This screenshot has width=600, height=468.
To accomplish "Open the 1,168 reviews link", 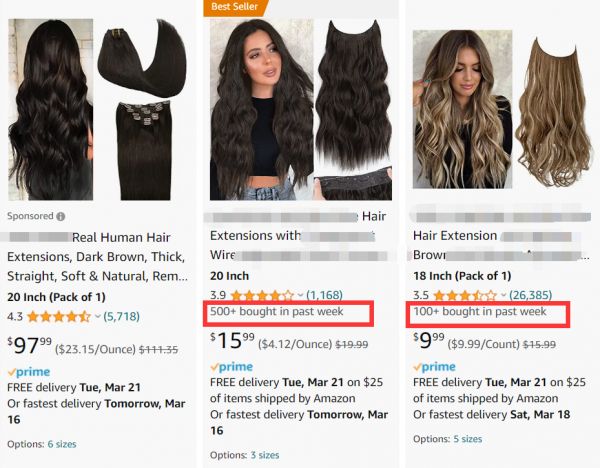I will click(324, 295).
